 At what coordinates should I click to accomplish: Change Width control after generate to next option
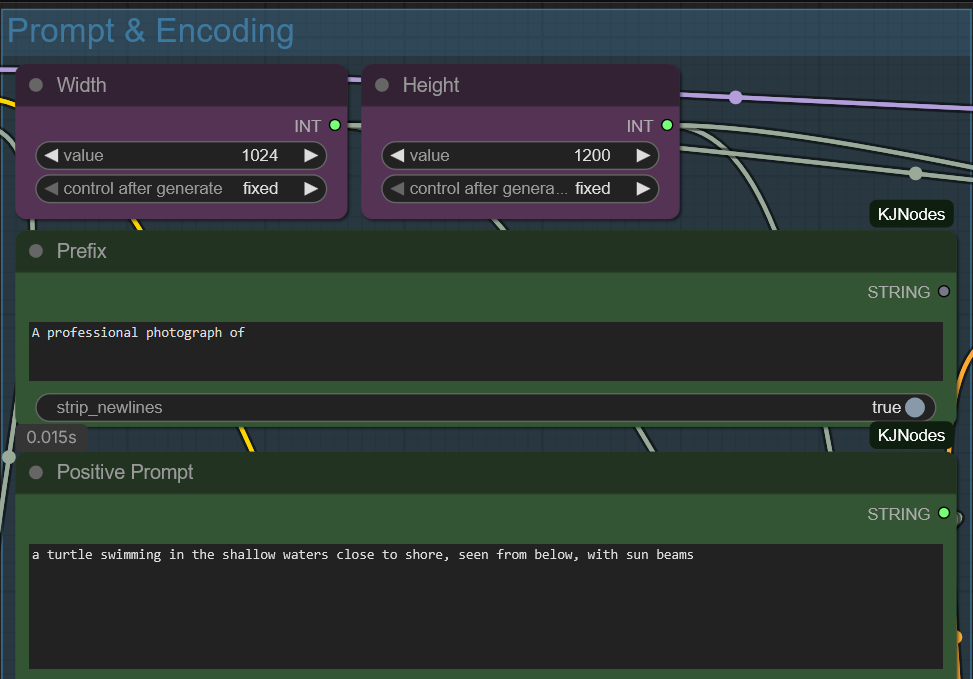click(311, 189)
